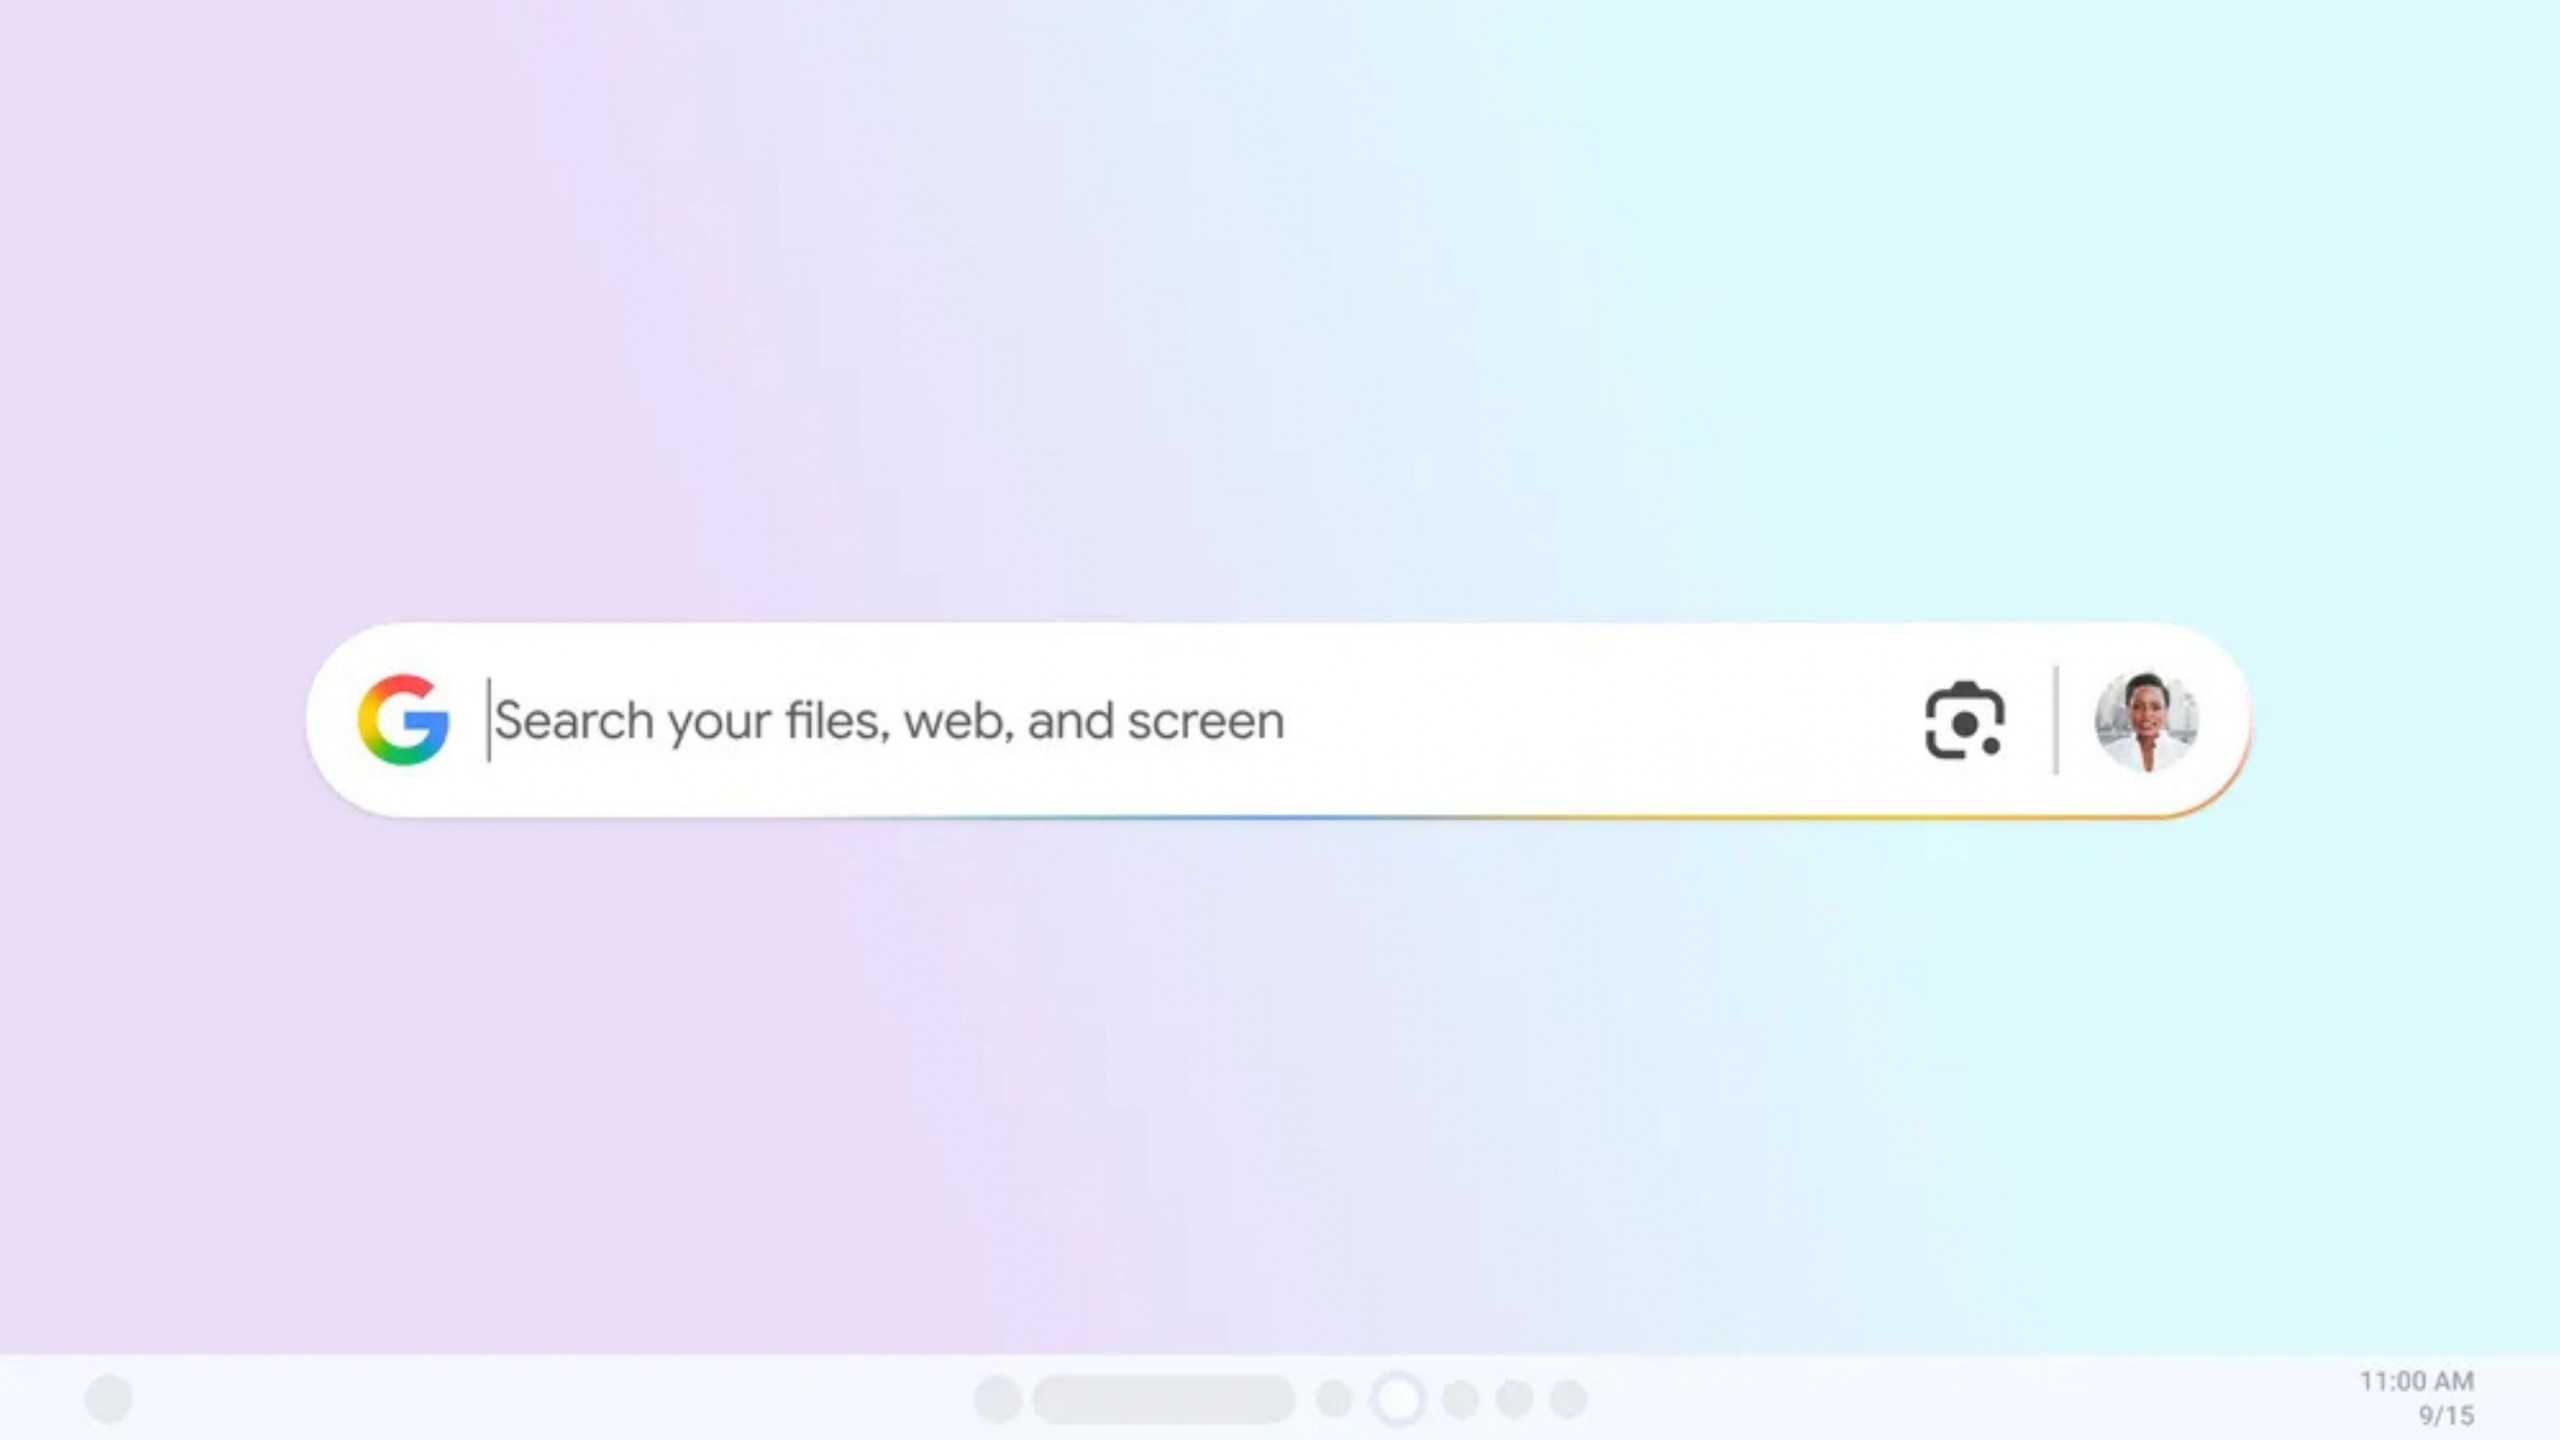Image resolution: width=2560 pixels, height=1440 pixels.
Task: Open the user profile avatar
Action: tap(2146, 721)
